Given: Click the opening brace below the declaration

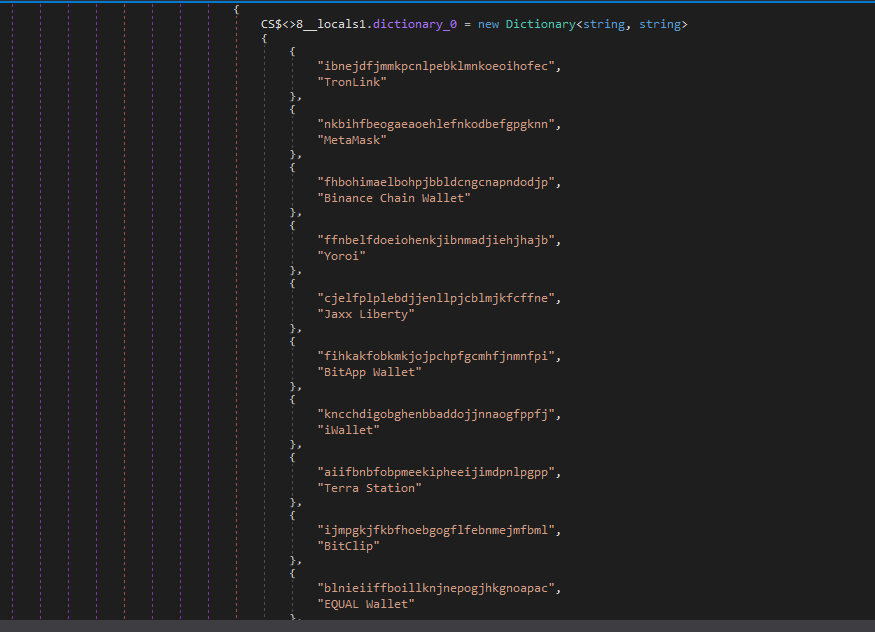Looking at the screenshot, I should pos(263,37).
